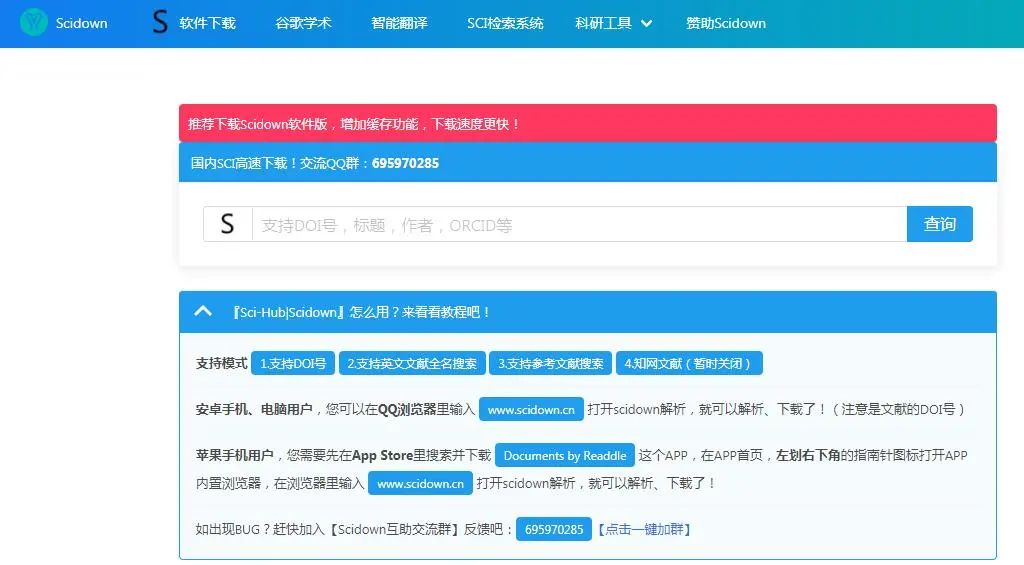Click the Scidown round logo icon
The width and height of the screenshot is (1024, 565).
[x=33, y=23]
